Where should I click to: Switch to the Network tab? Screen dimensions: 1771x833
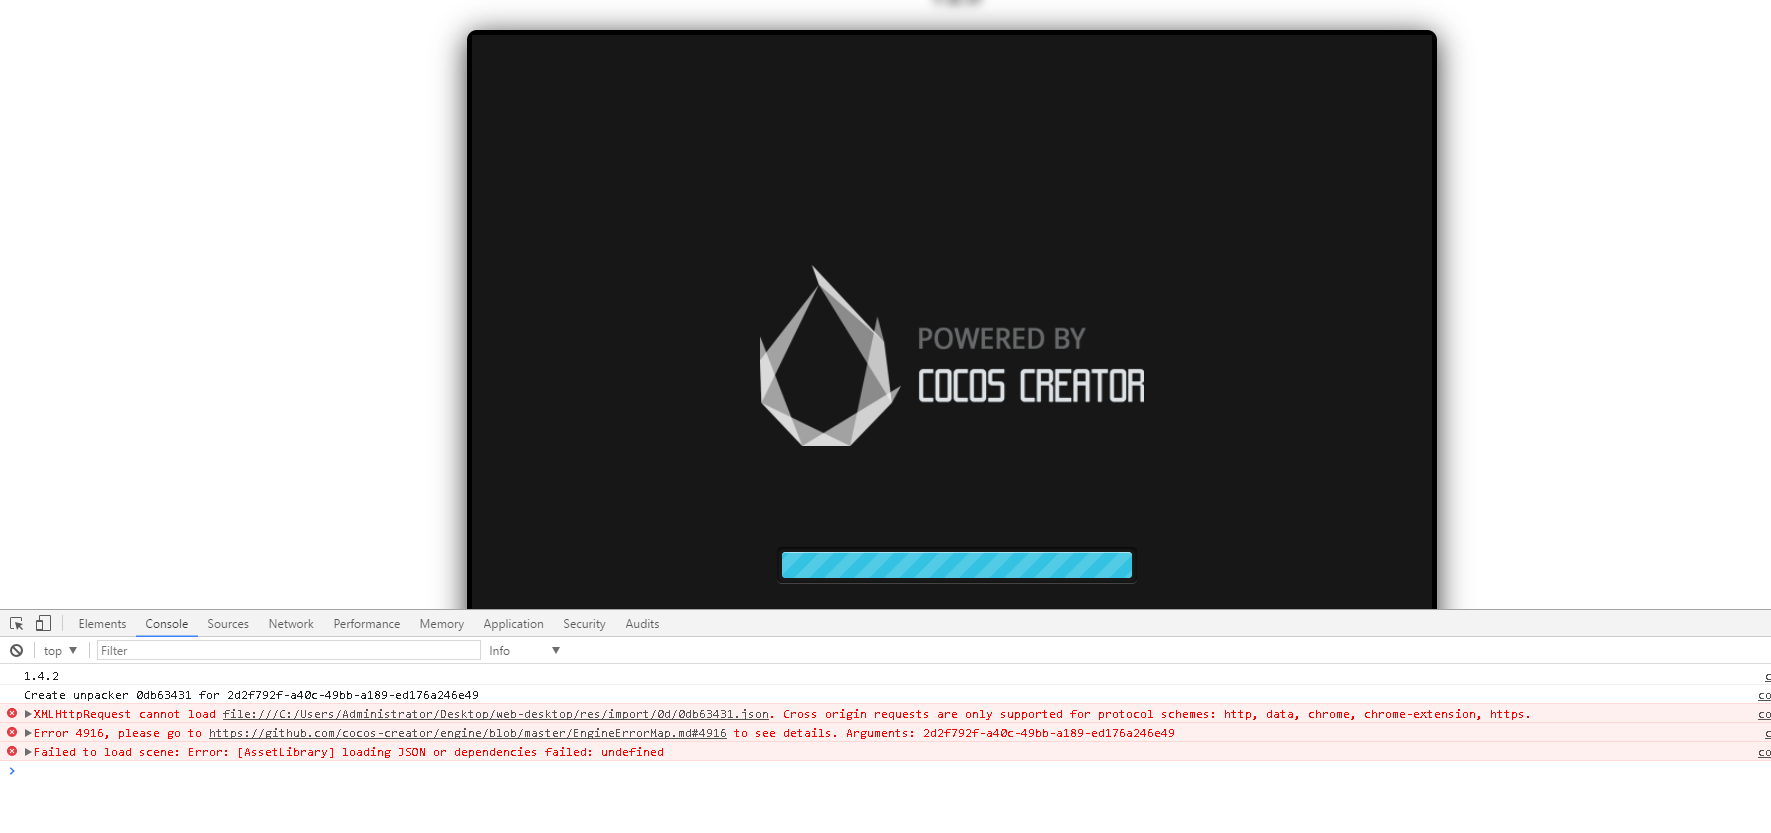pos(291,623)
